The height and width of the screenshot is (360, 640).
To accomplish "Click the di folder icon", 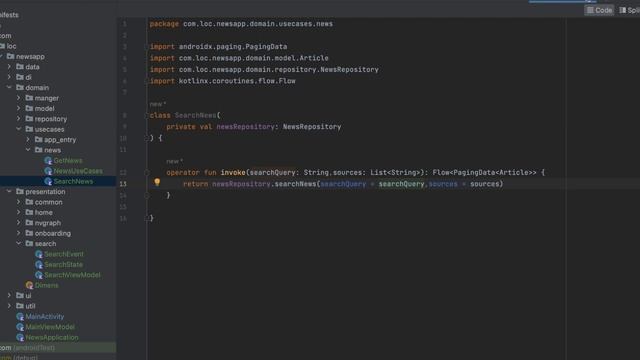I will 20,77.
